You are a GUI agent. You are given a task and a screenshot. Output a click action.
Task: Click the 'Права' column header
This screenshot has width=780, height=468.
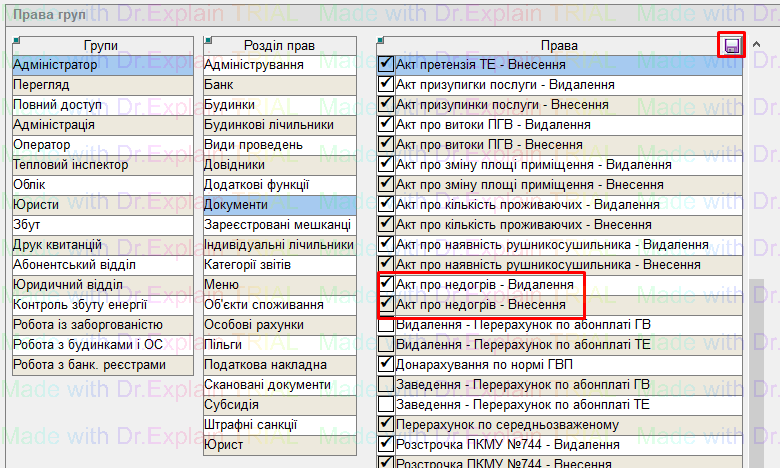pos(558,46)
